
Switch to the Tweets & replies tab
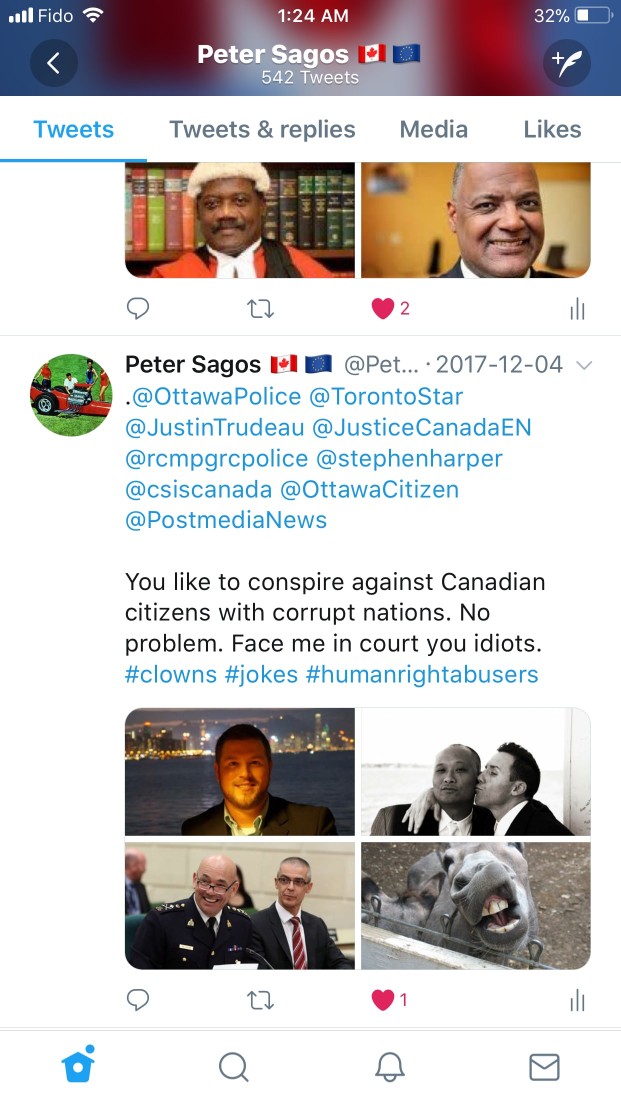pyautogui.click(x=262, y=130)
